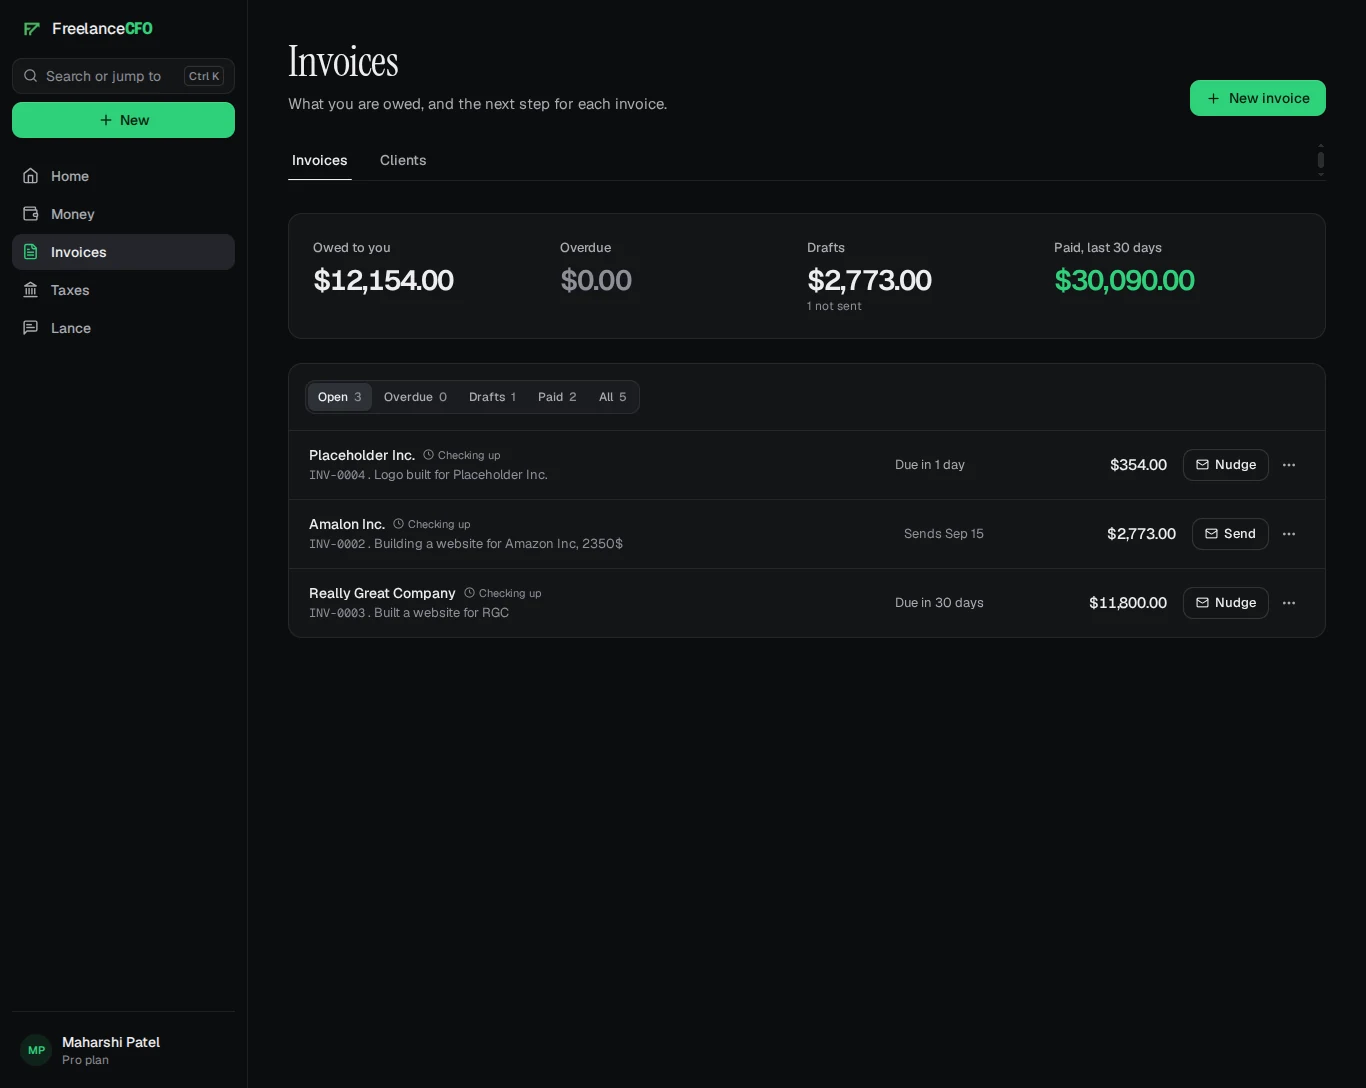Click the New button in sidebar
Screen dimensions: 1366x1088
coord(123,120)
